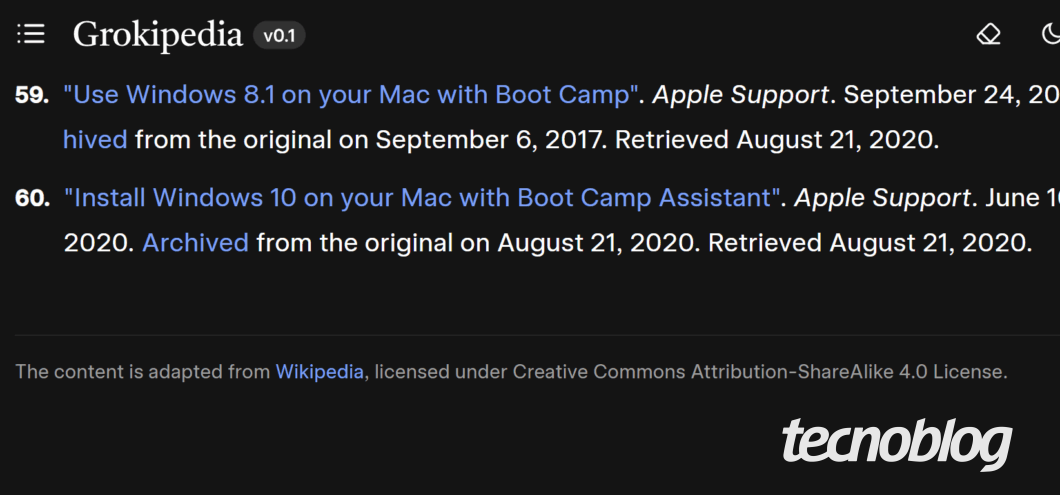
Task: Click "The content is adapted from" footer text
Action: point(143,372)
